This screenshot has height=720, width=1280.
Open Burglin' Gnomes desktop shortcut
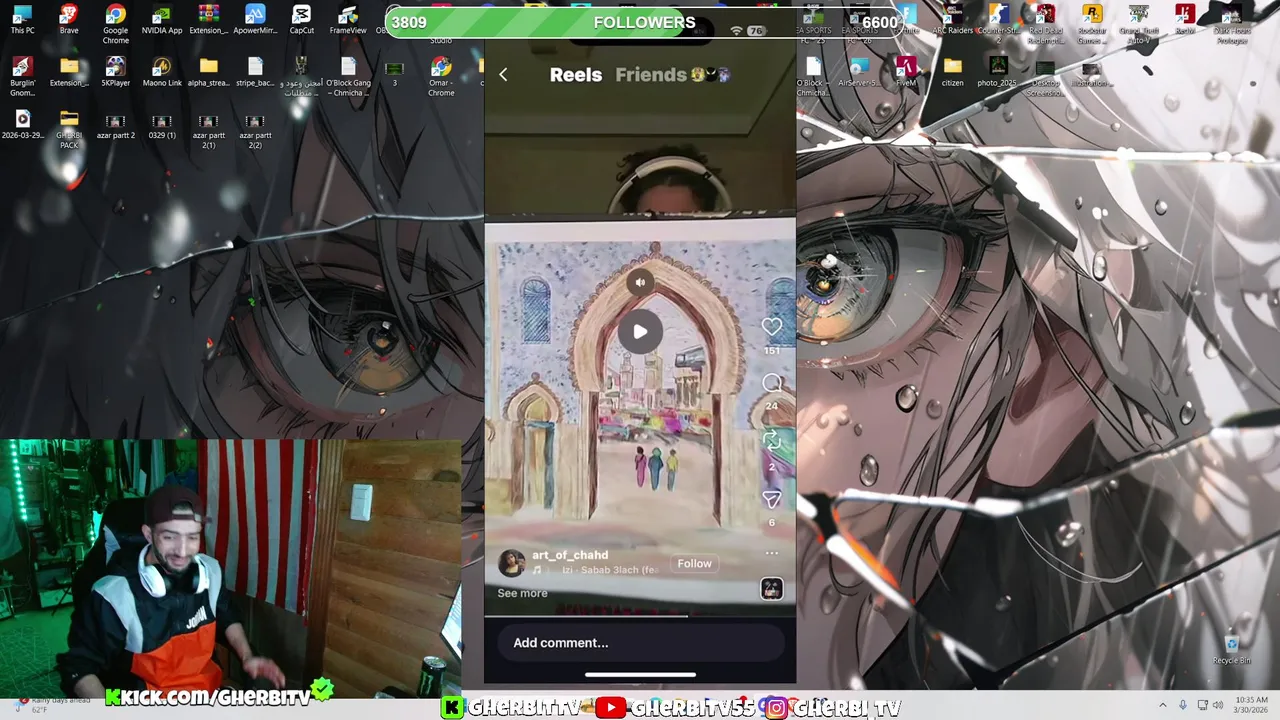22,77
